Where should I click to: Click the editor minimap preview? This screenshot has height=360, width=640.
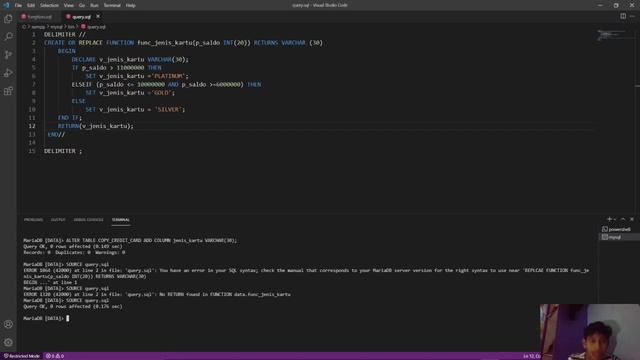611,36
